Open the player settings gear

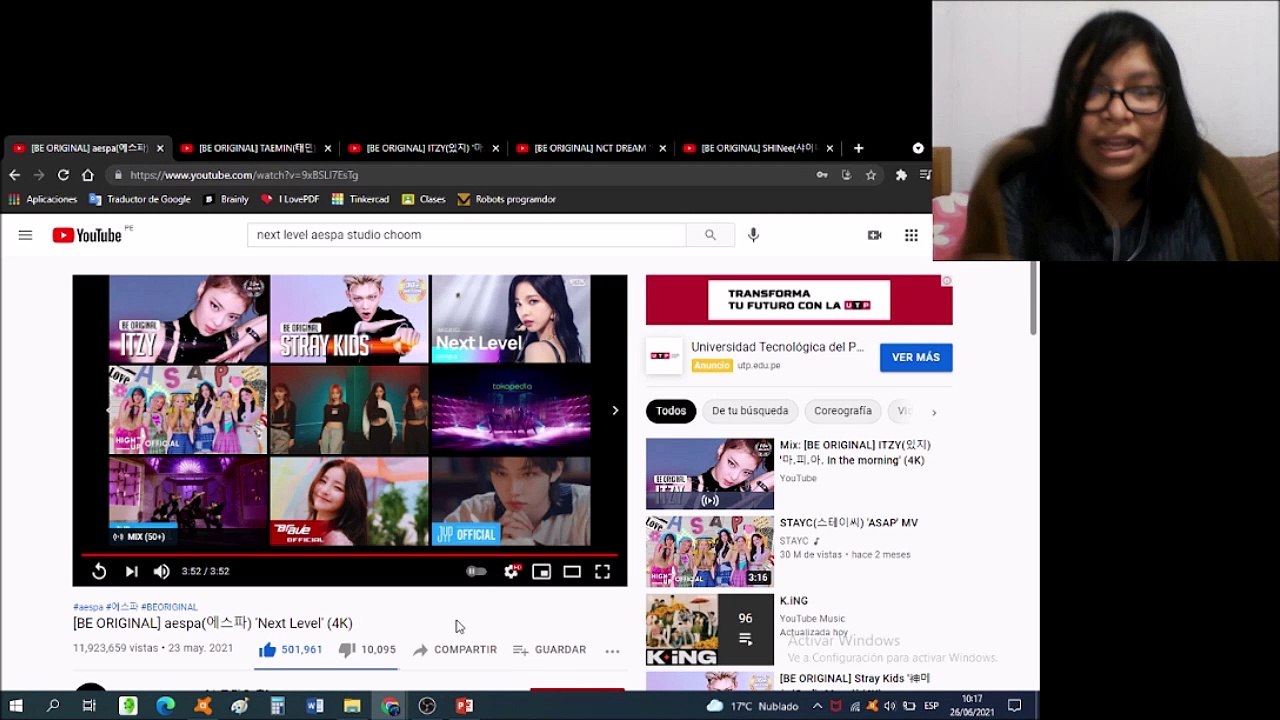[x=511, y=571]
